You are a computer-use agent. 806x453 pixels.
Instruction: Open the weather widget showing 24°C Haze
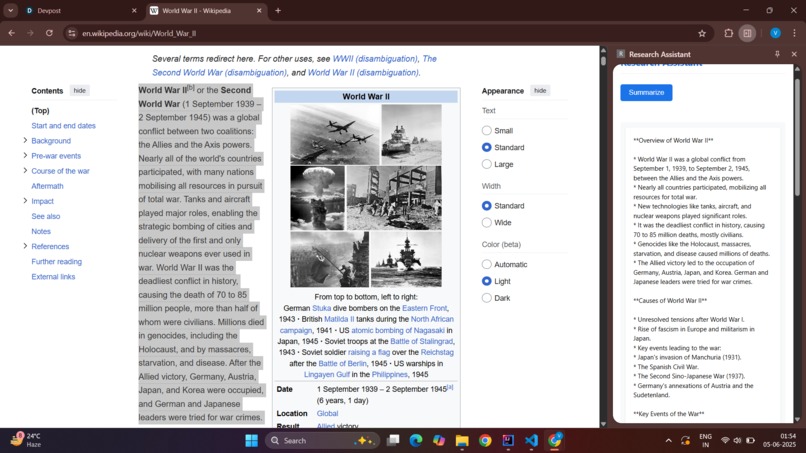pos(26,440)
